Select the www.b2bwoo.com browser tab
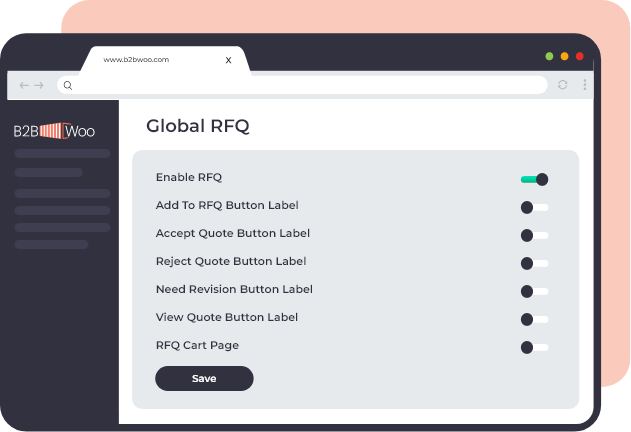 (x=165, y=60)
